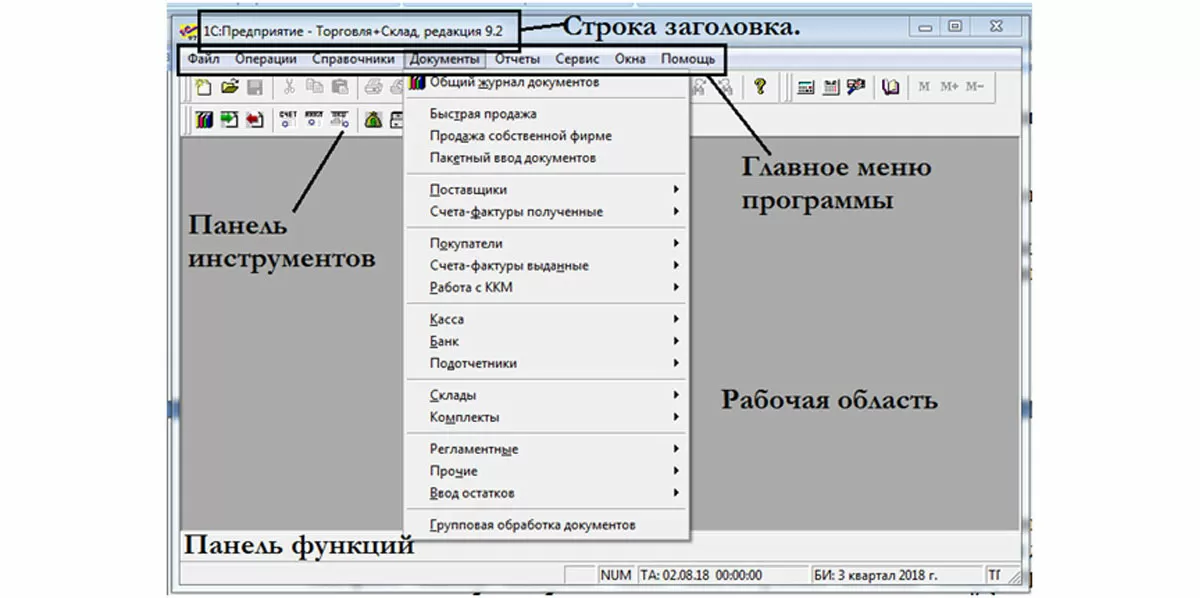Image resolution: width=1200 pixels, height=598 pixels.
Task: Open the Окна menu
Action: pyautogui.click(x=630, y=59)
